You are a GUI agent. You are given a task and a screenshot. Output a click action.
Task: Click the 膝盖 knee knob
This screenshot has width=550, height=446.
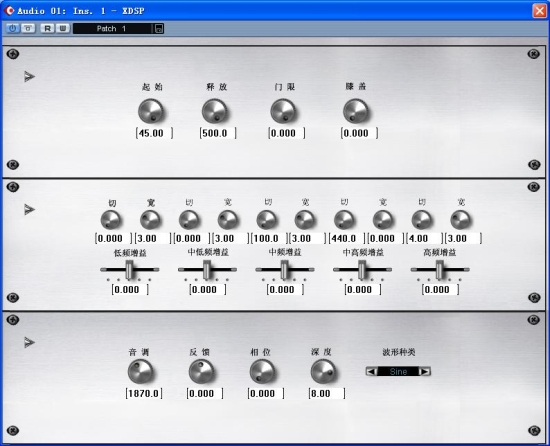(x=356, y=112)
